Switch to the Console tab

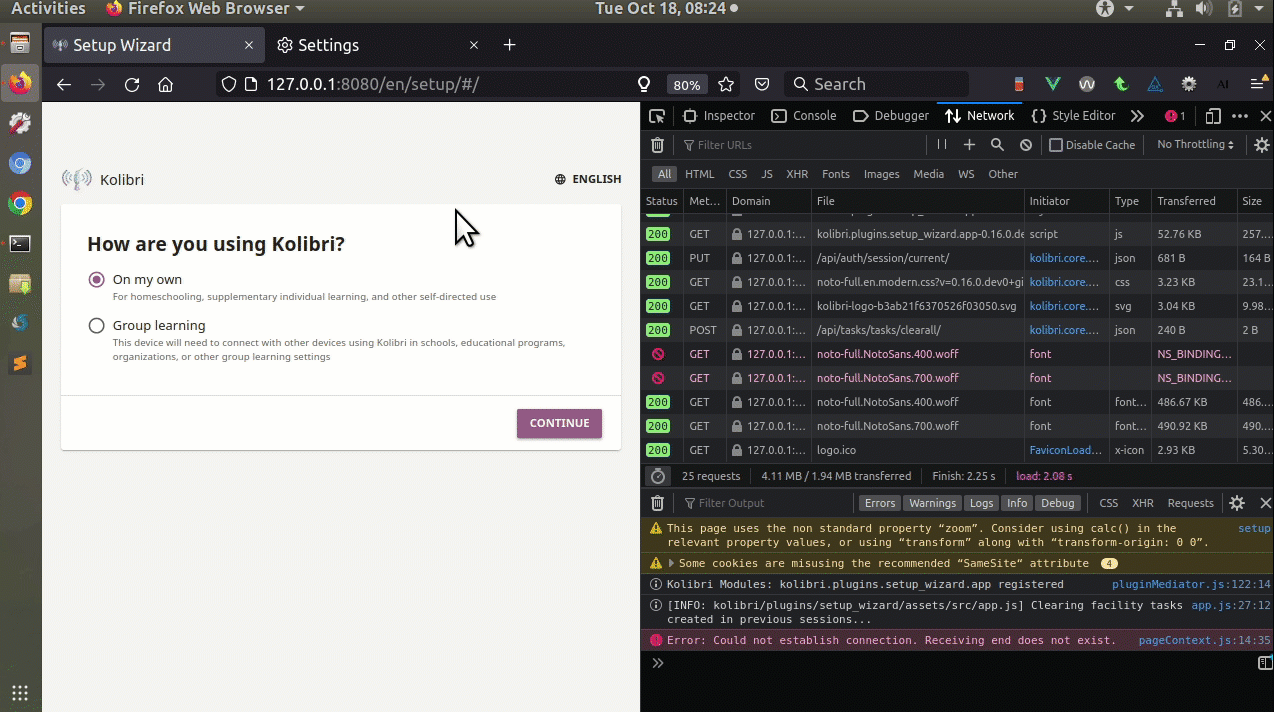point(804,116)
